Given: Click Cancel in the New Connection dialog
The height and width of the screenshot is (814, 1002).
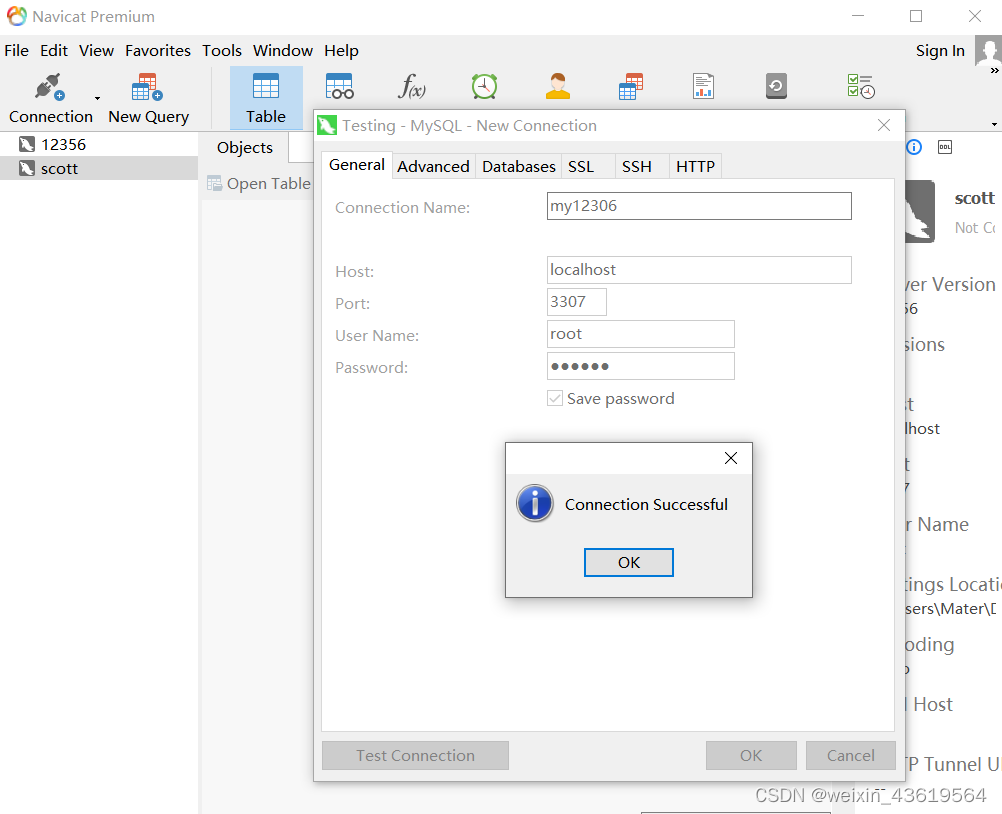Looking at the screenshot, I should click(851, 755).
